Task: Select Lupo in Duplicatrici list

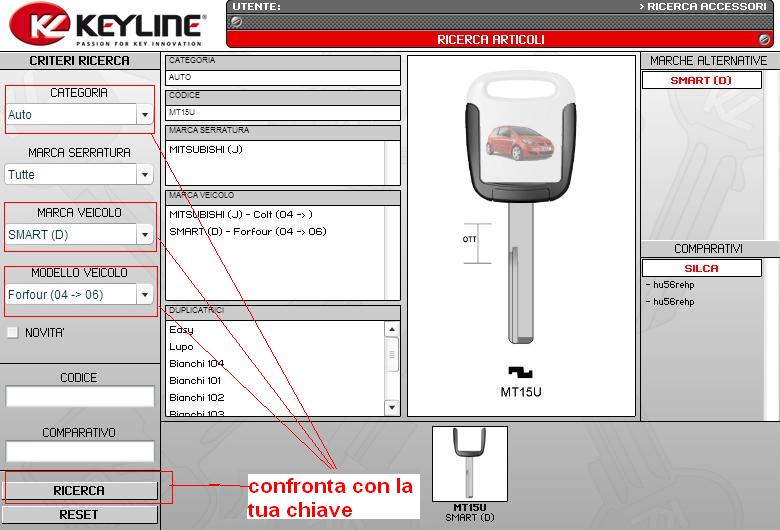Action: click(x=181, y=346)
